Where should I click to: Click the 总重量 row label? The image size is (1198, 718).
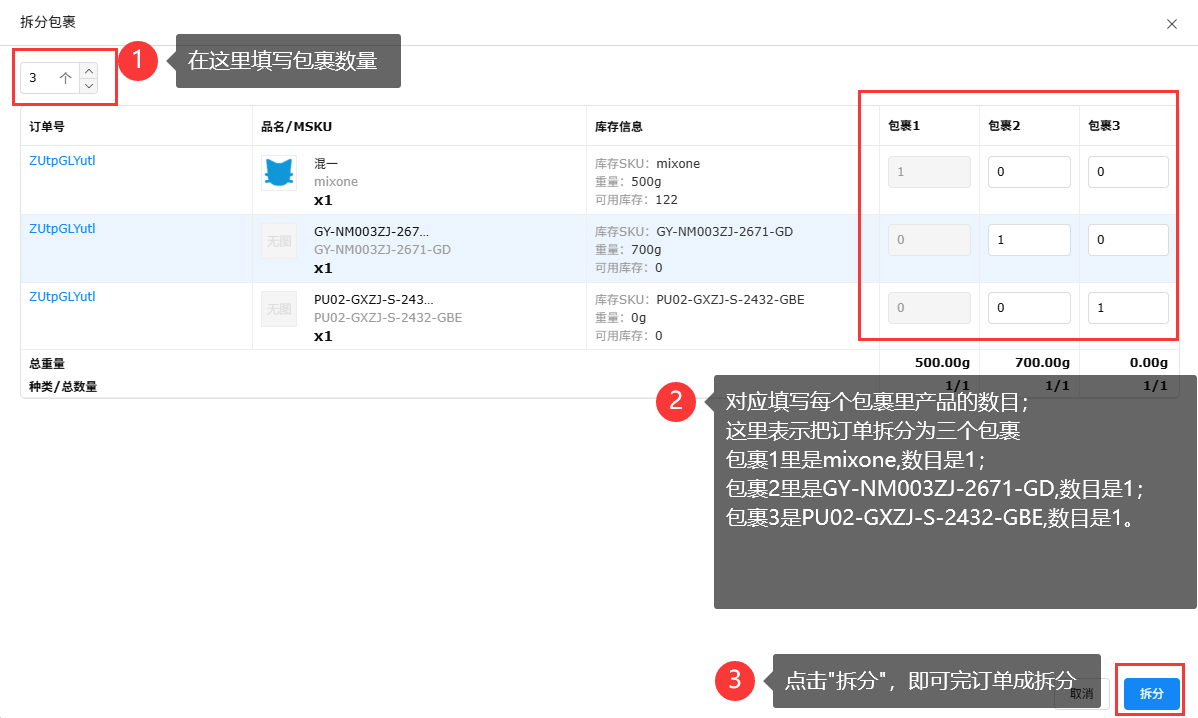tap(47, 364)
